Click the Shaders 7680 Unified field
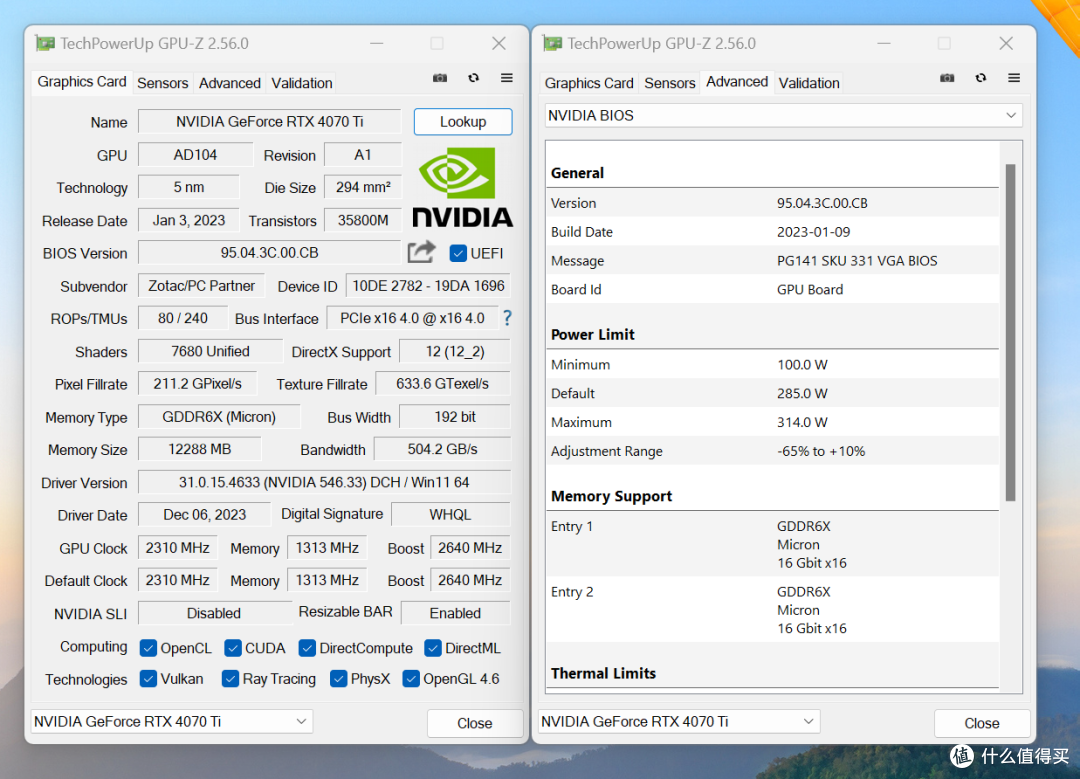The width and height of the screenshot is (1080, 779). tap(210, 351)
